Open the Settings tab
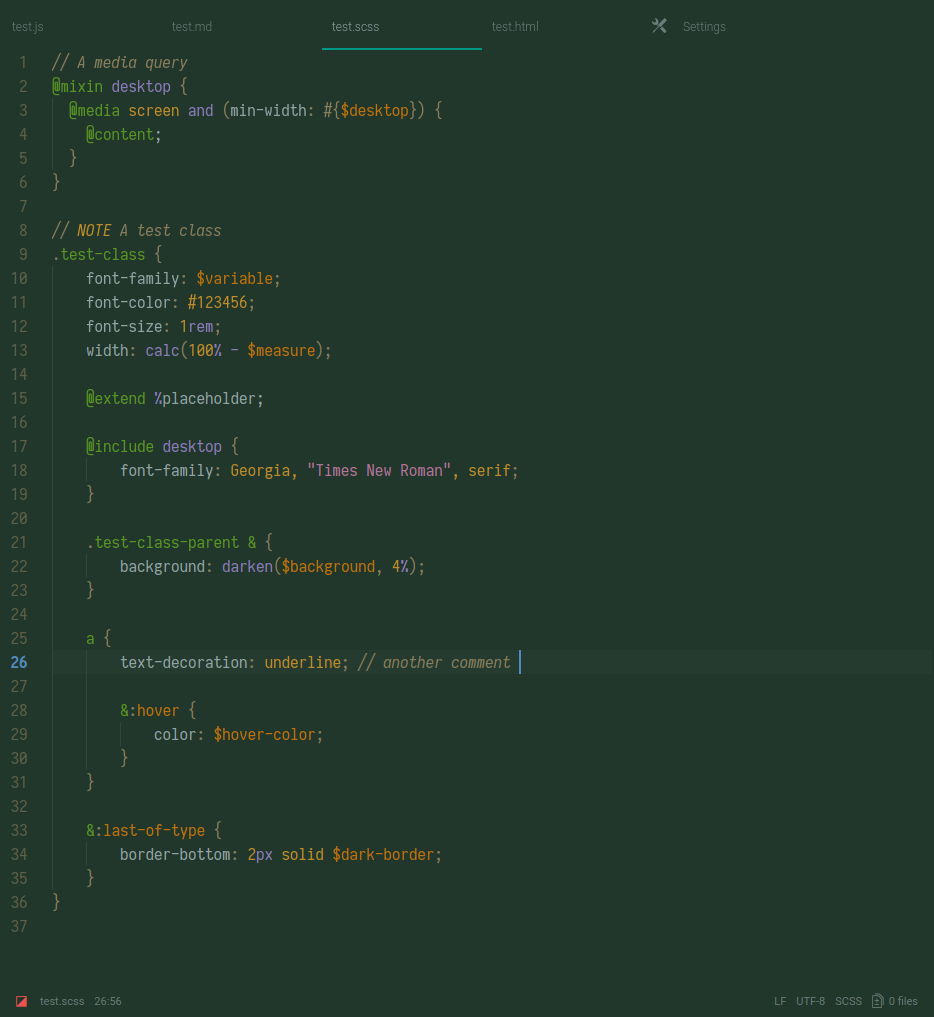The image size is (934, 1017). tap(704, 27)
